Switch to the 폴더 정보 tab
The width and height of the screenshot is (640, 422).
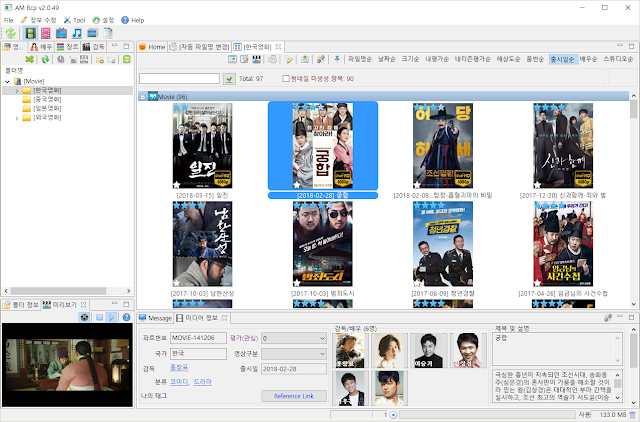click(x=21, y=305)
